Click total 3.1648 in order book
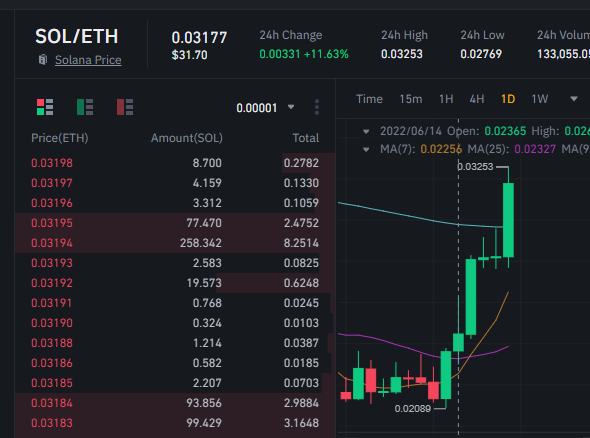This screenshot has height=438, width=590. tap(301, 423)
